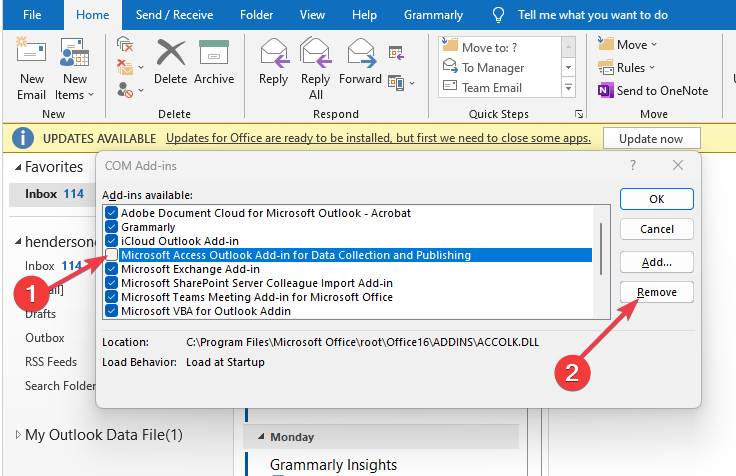
Task: Click Reply All
Action: point(315,69)
